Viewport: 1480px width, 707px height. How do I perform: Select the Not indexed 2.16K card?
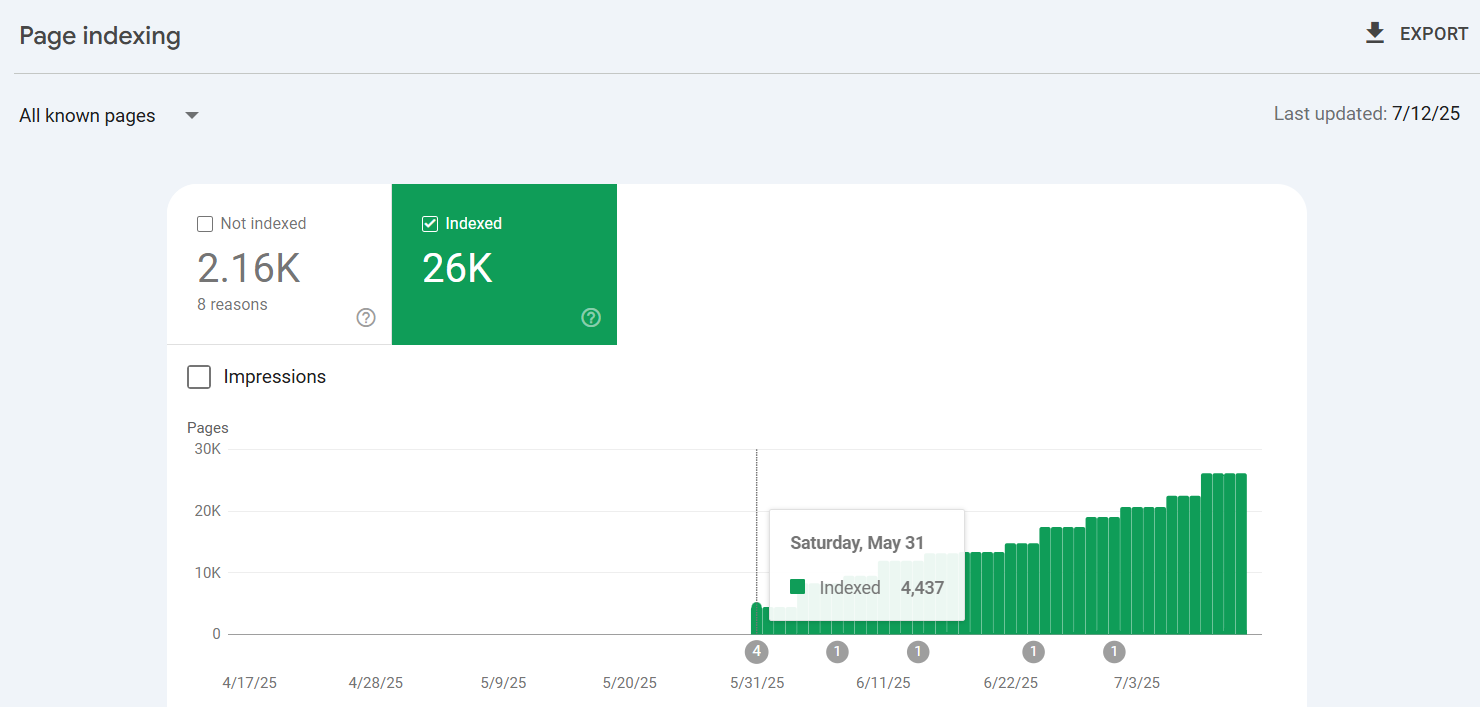click(x=279, y=266)
